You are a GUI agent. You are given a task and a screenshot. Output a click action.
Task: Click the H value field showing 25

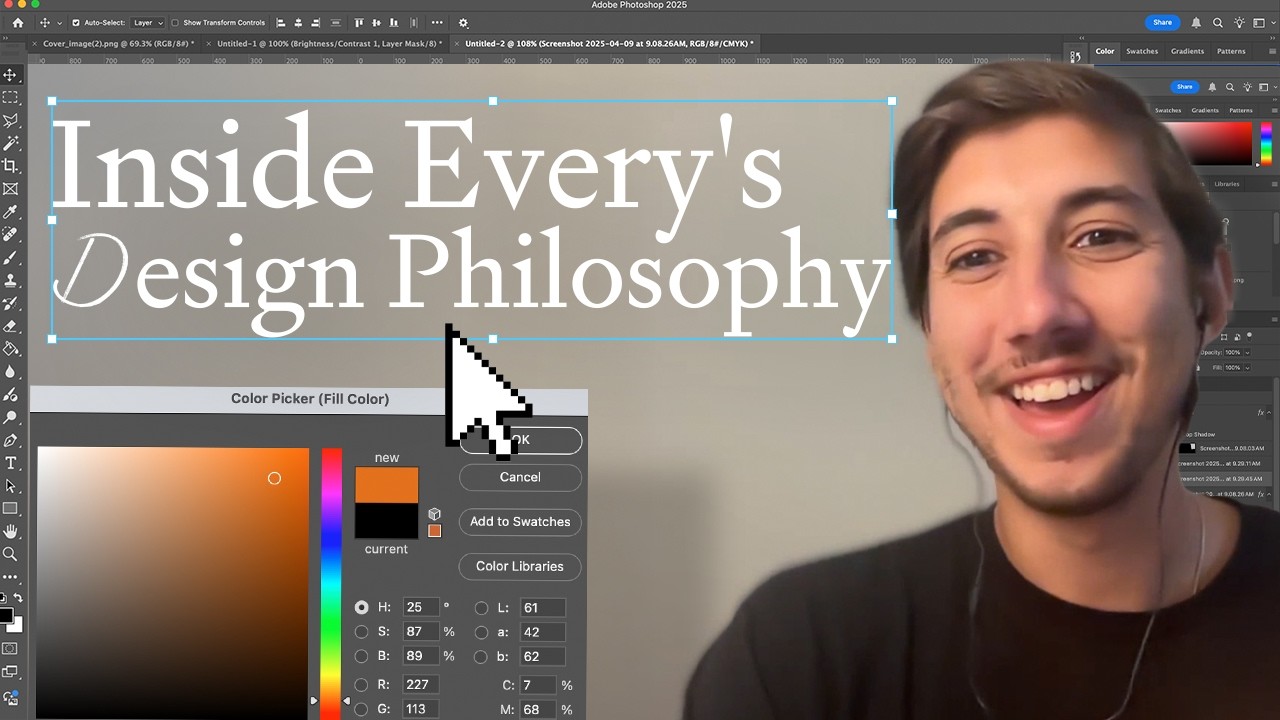[x=421, y=607]
